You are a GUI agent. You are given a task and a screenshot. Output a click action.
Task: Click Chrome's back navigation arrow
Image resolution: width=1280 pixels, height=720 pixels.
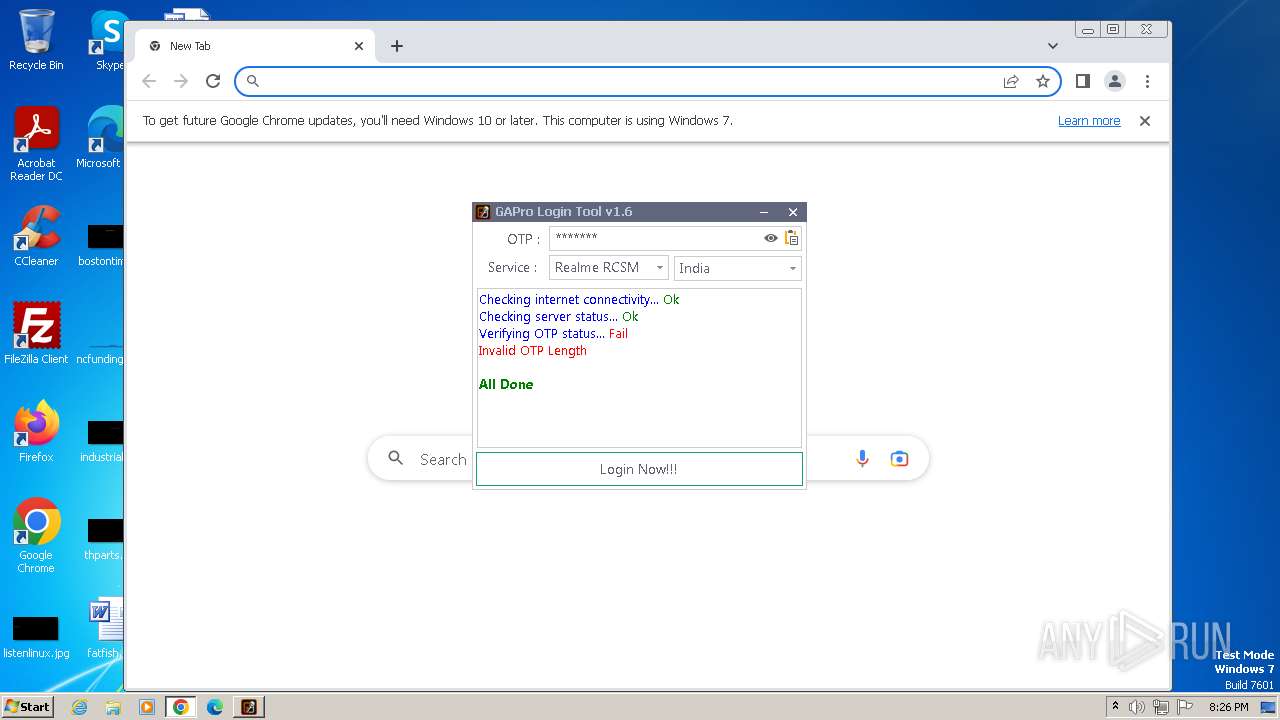coord(149,81)
